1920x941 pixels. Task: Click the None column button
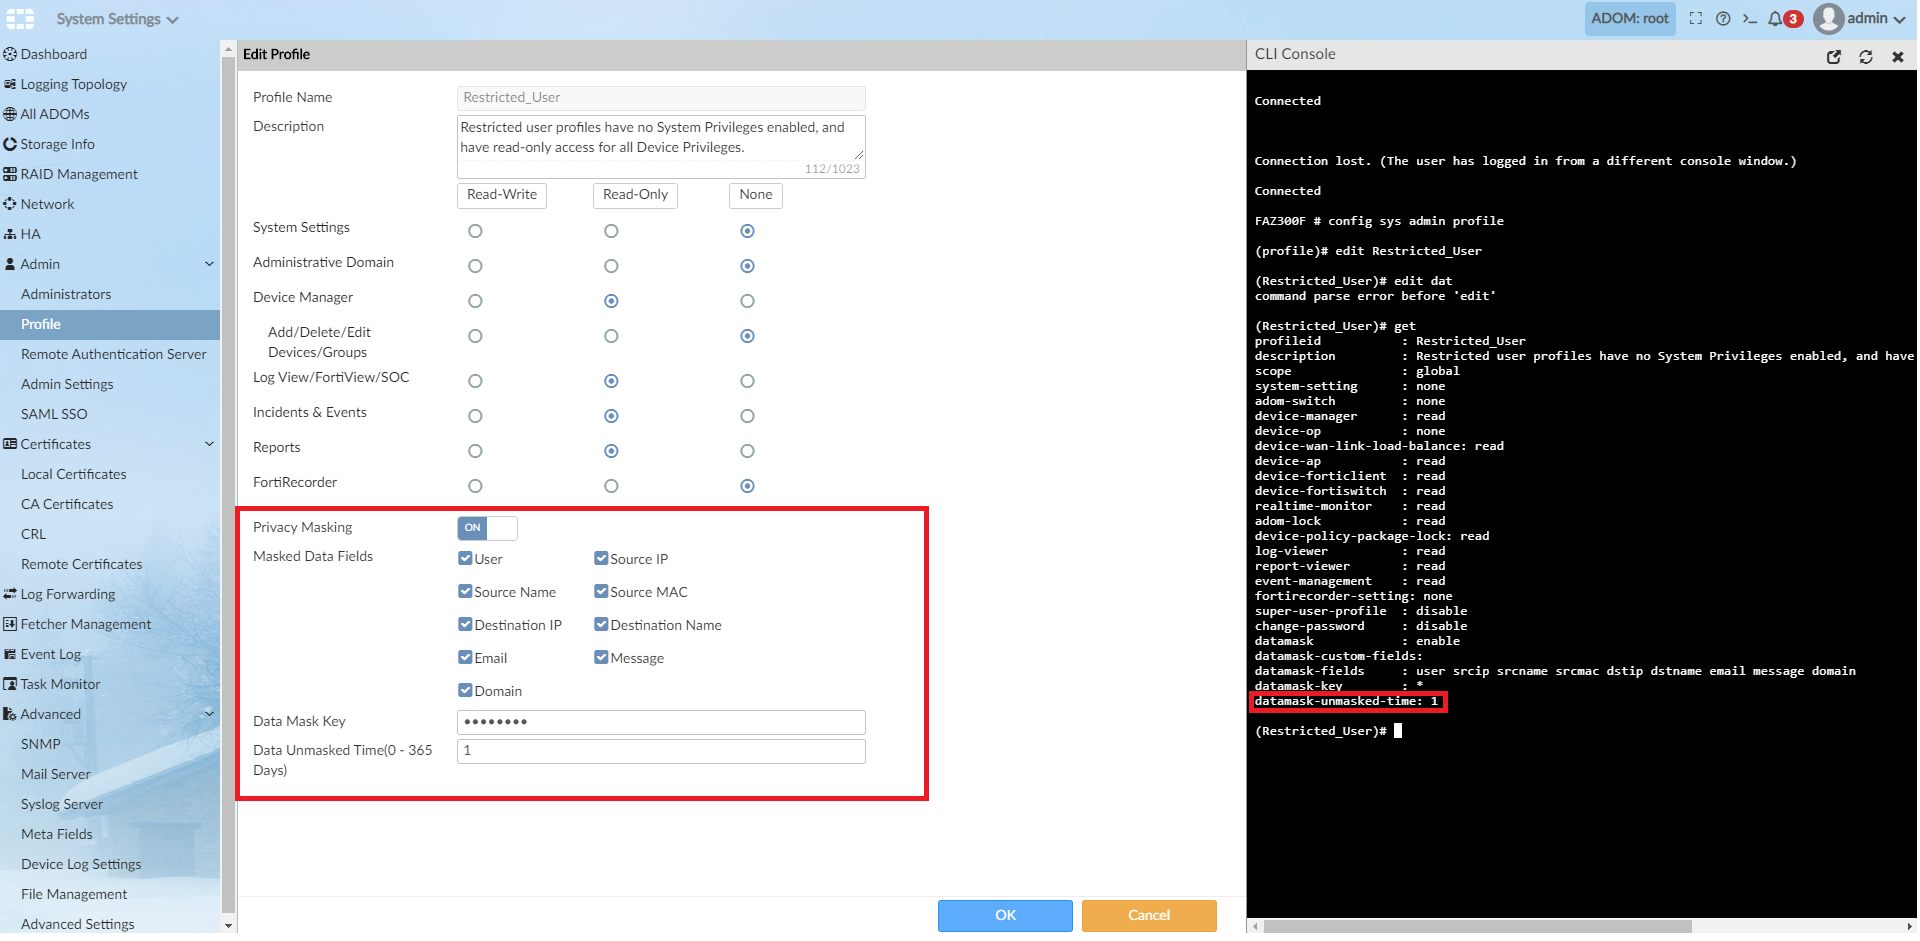(756, 195)
